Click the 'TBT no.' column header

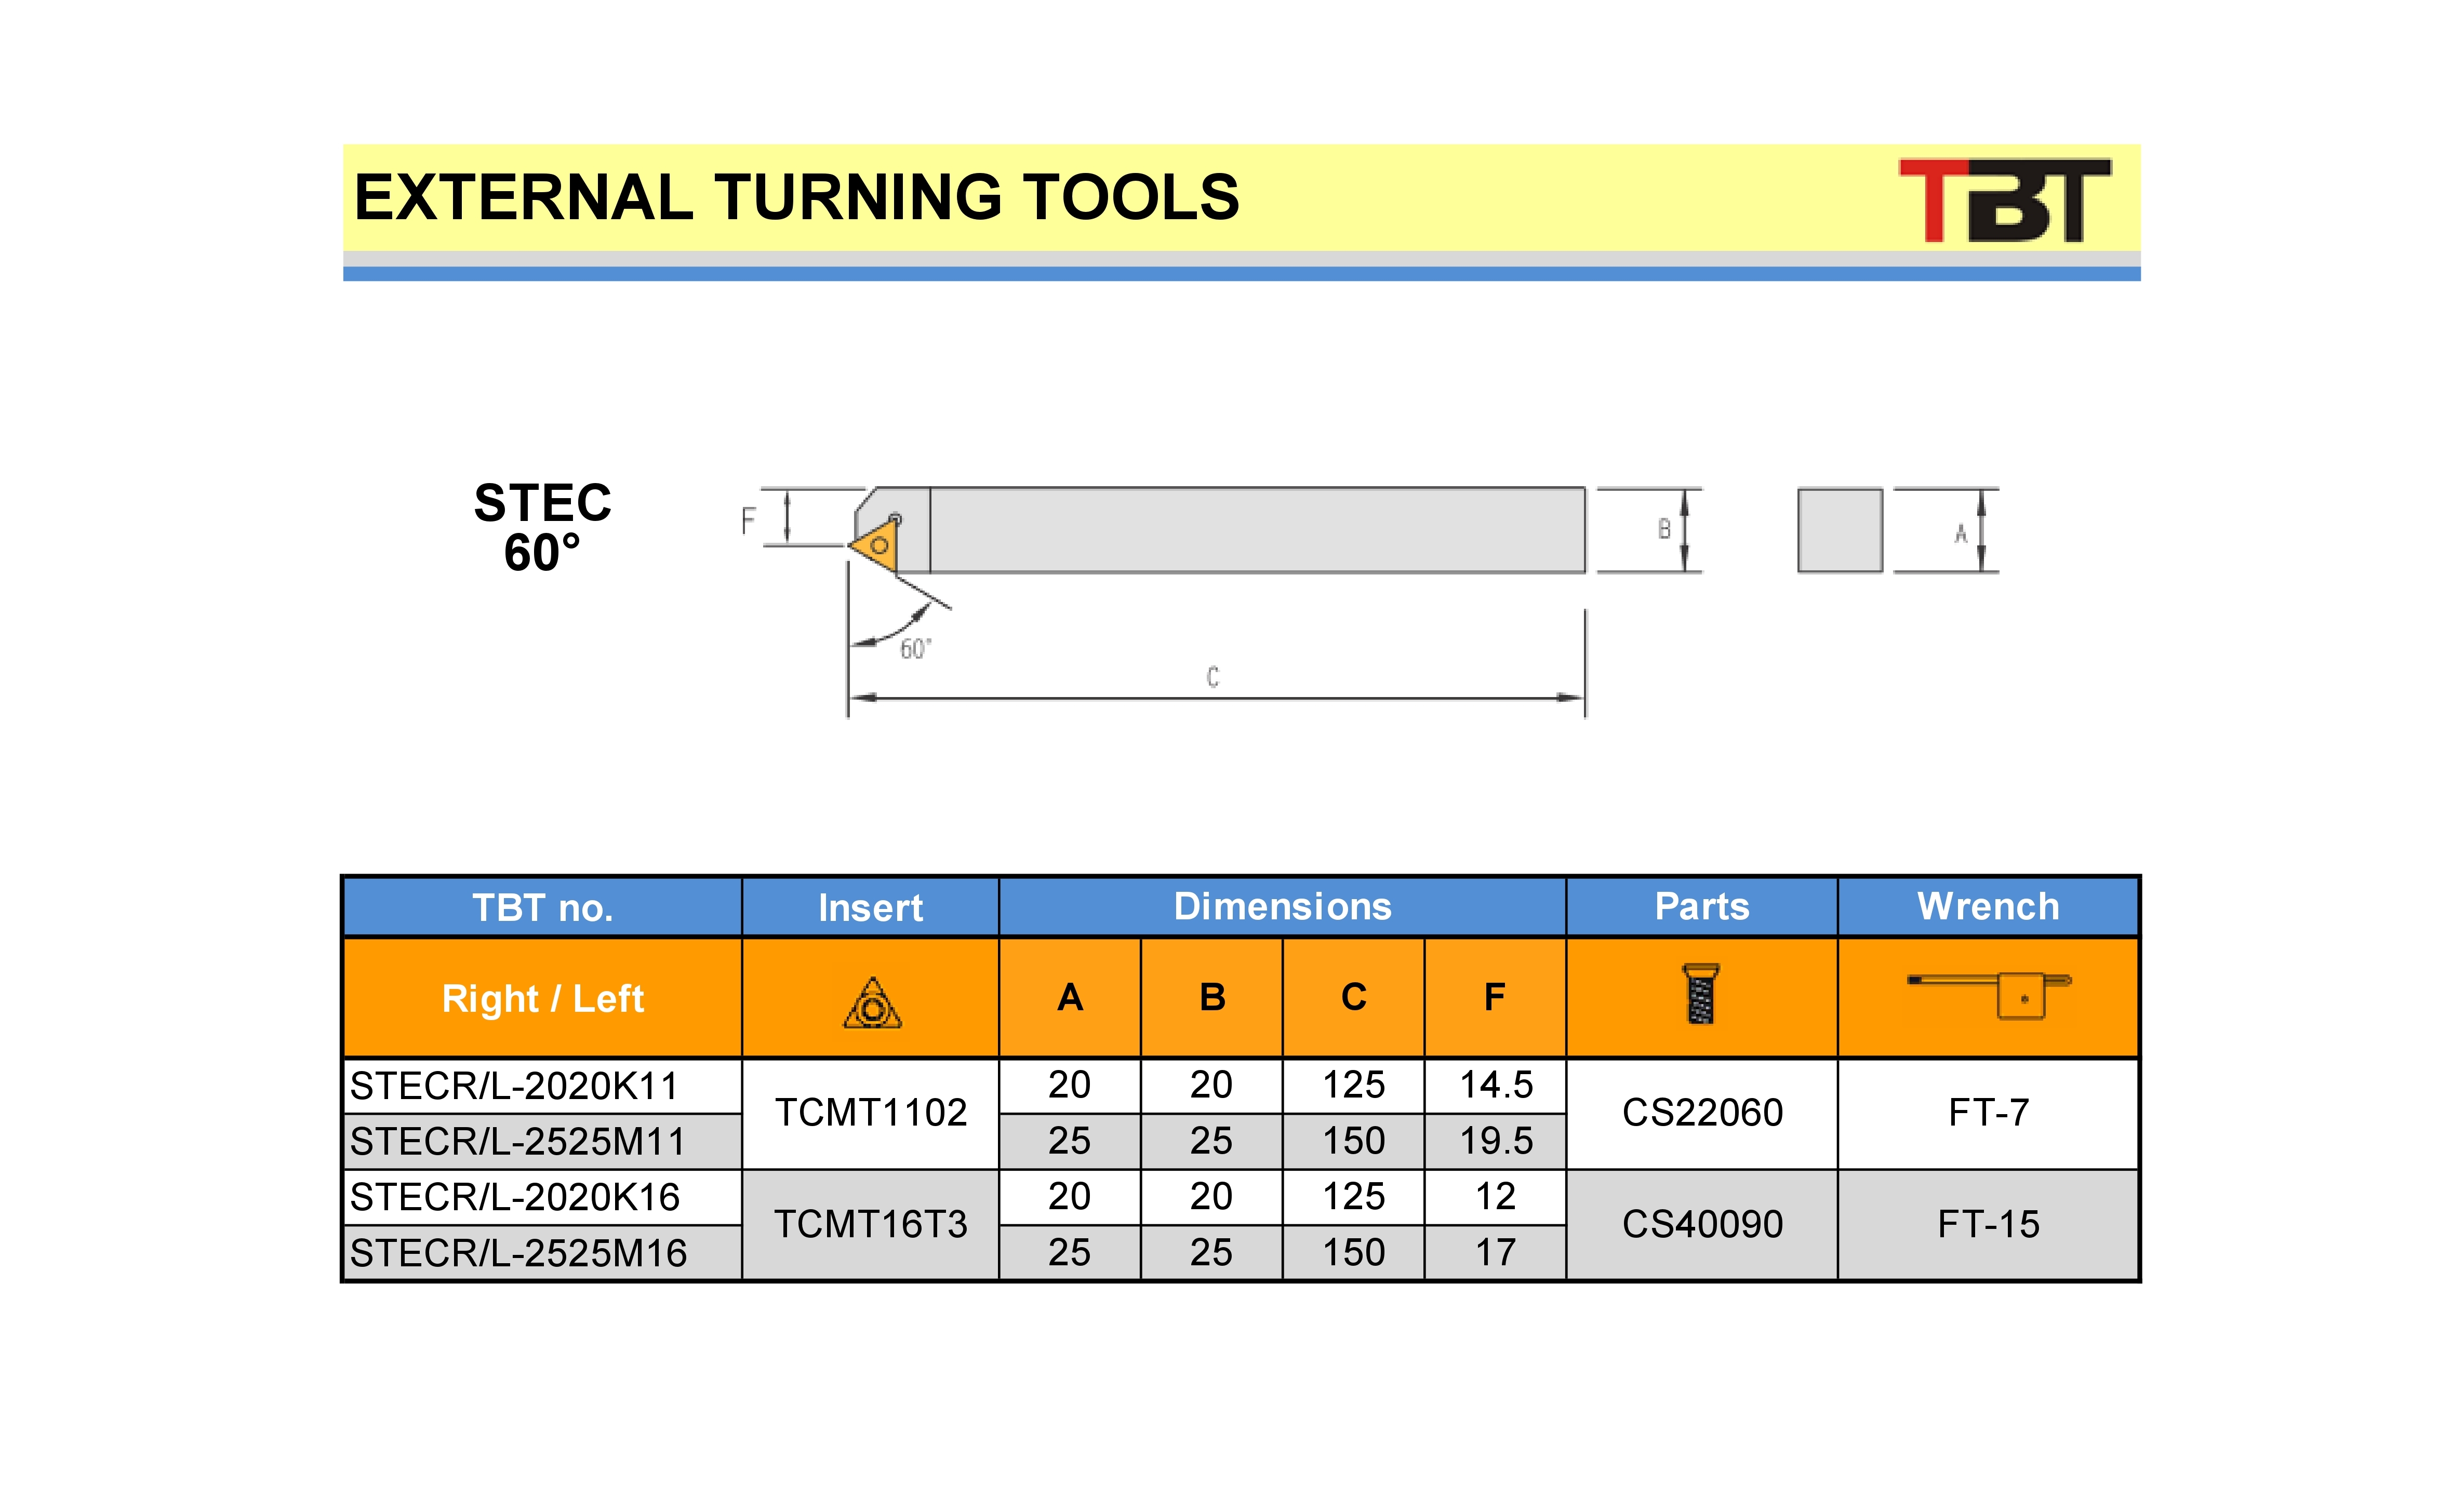tap(542, 907)
